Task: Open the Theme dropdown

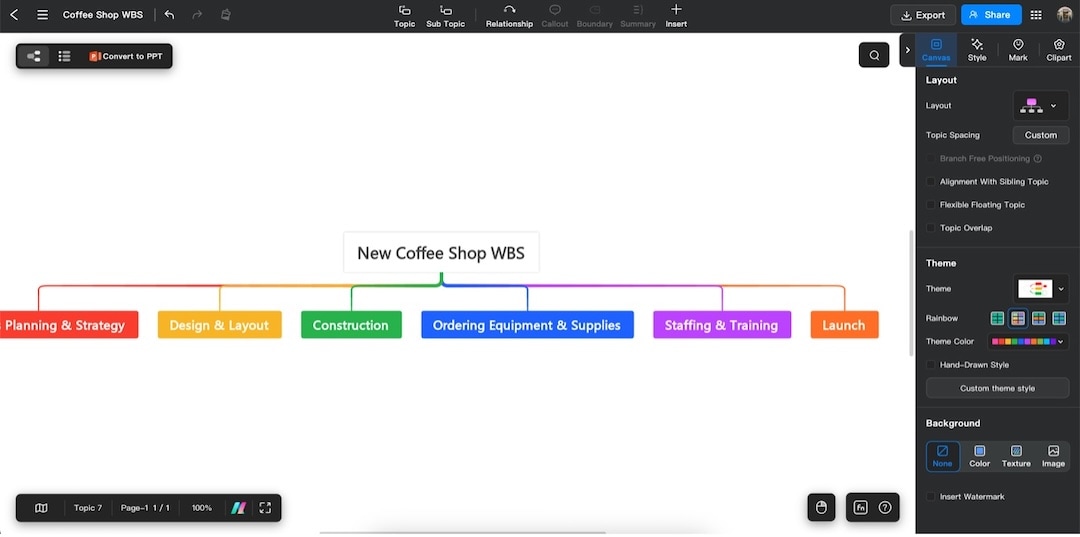Action: (x=1041, y=288)
